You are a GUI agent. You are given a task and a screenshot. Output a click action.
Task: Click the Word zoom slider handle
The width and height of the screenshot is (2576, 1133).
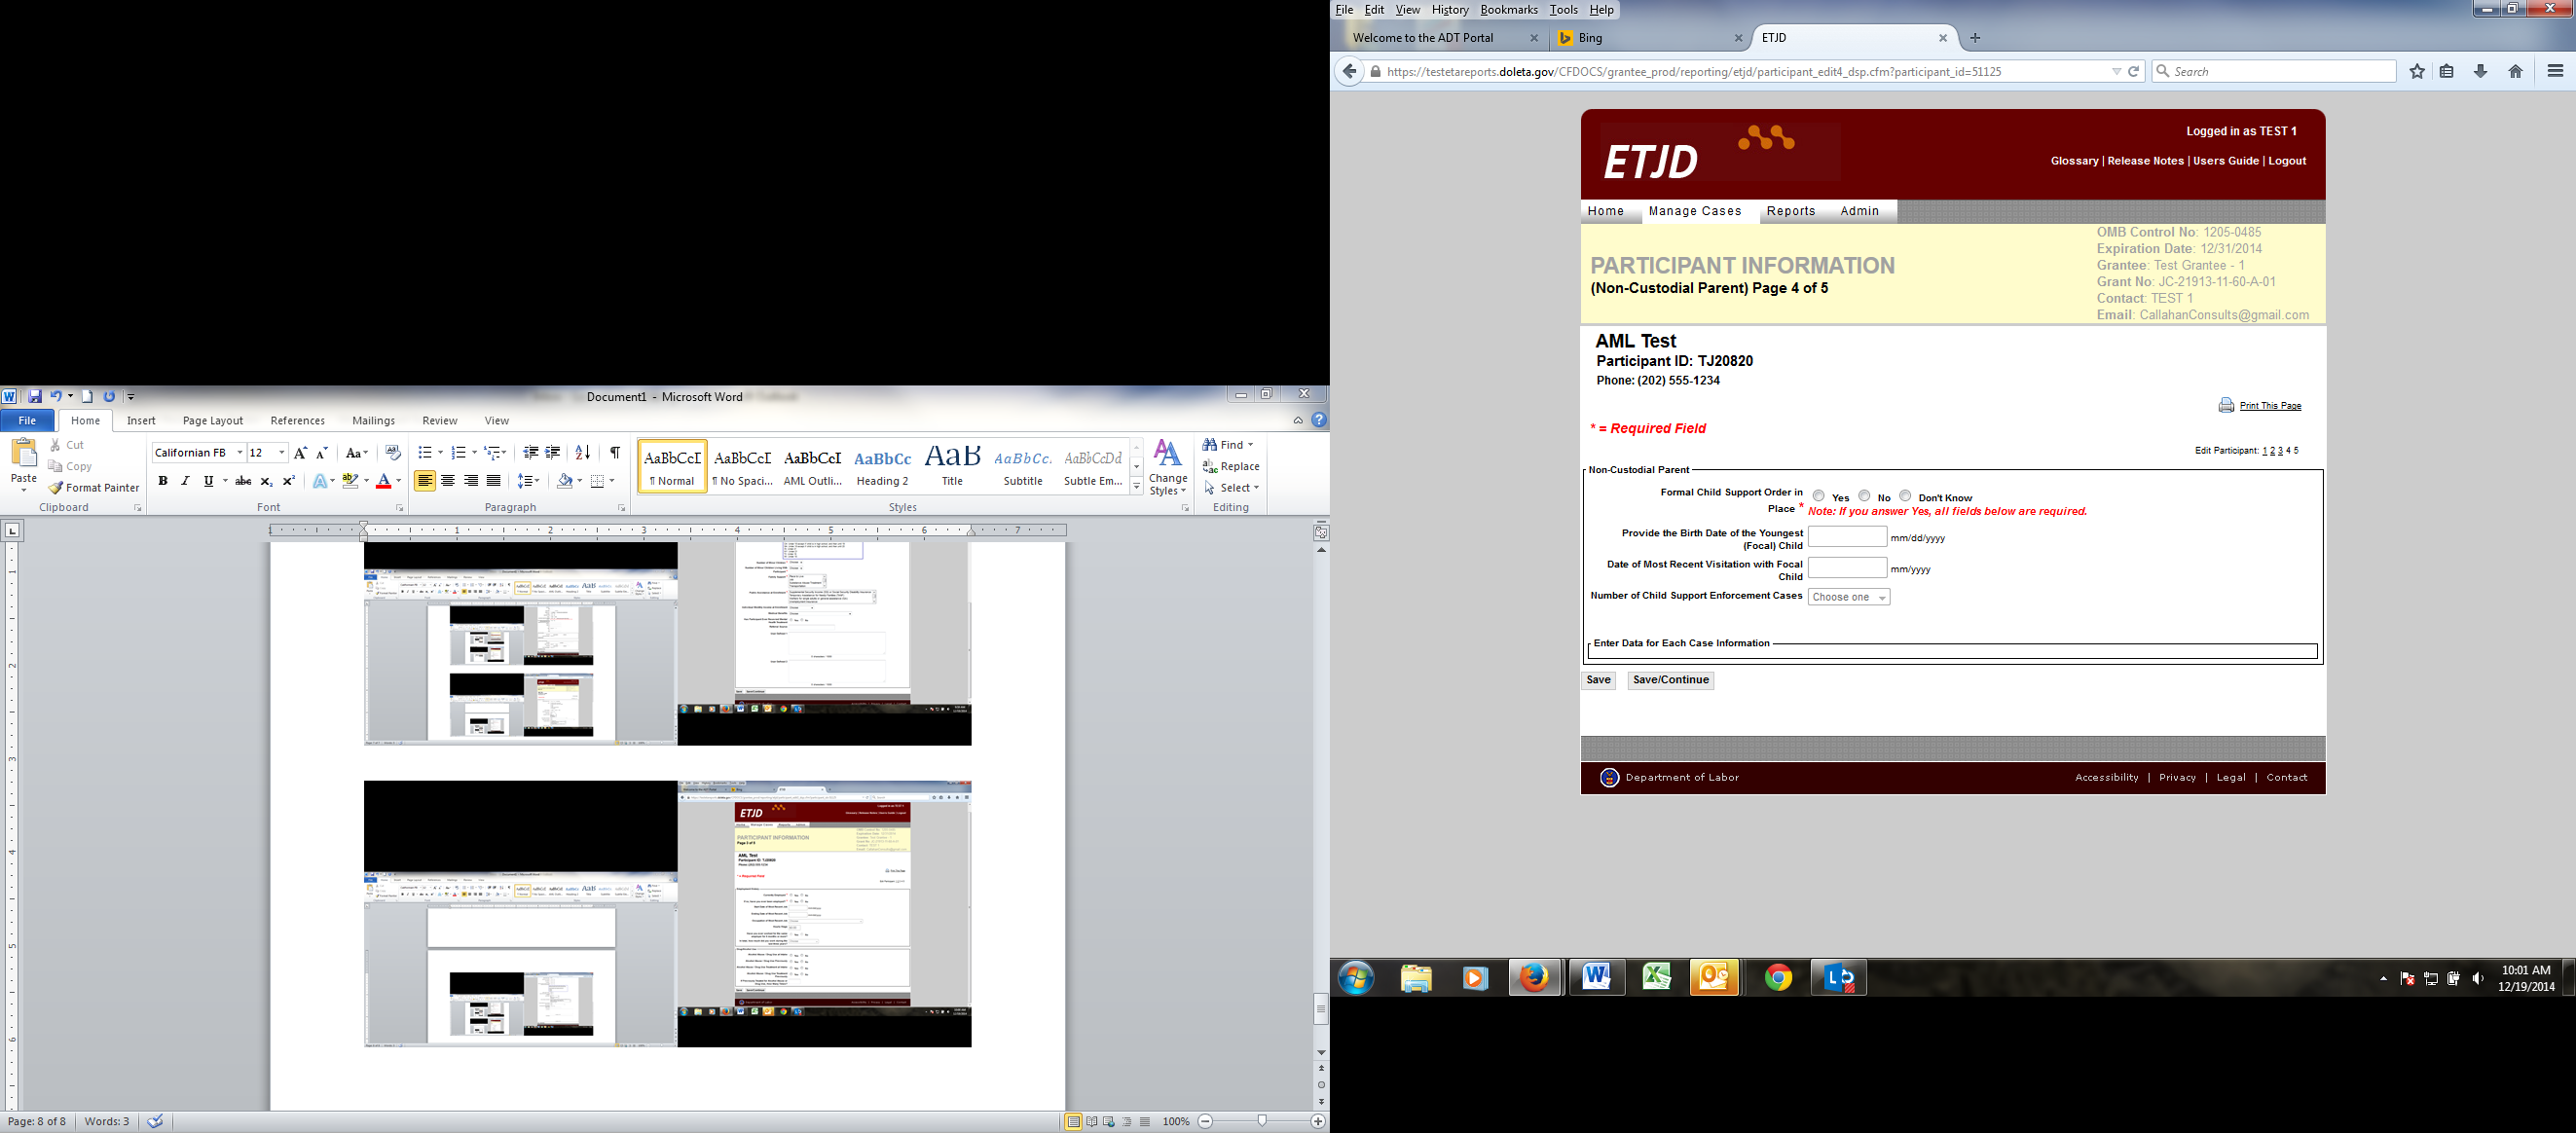1262,1121
